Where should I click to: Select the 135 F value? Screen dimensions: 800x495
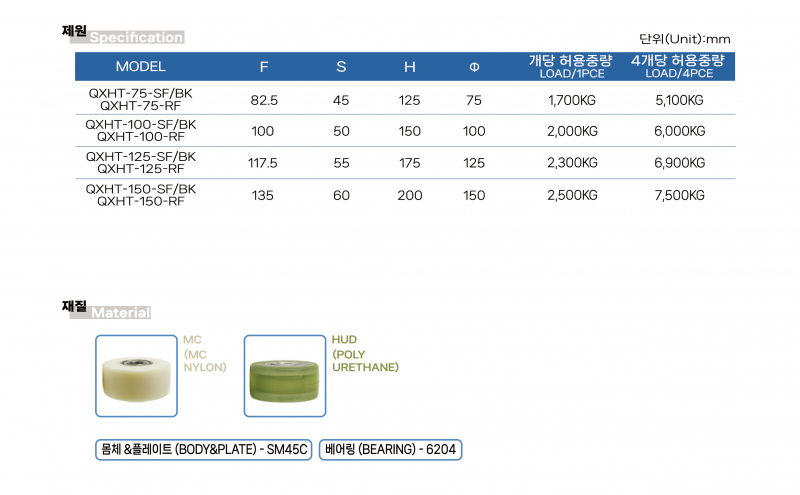263,195
